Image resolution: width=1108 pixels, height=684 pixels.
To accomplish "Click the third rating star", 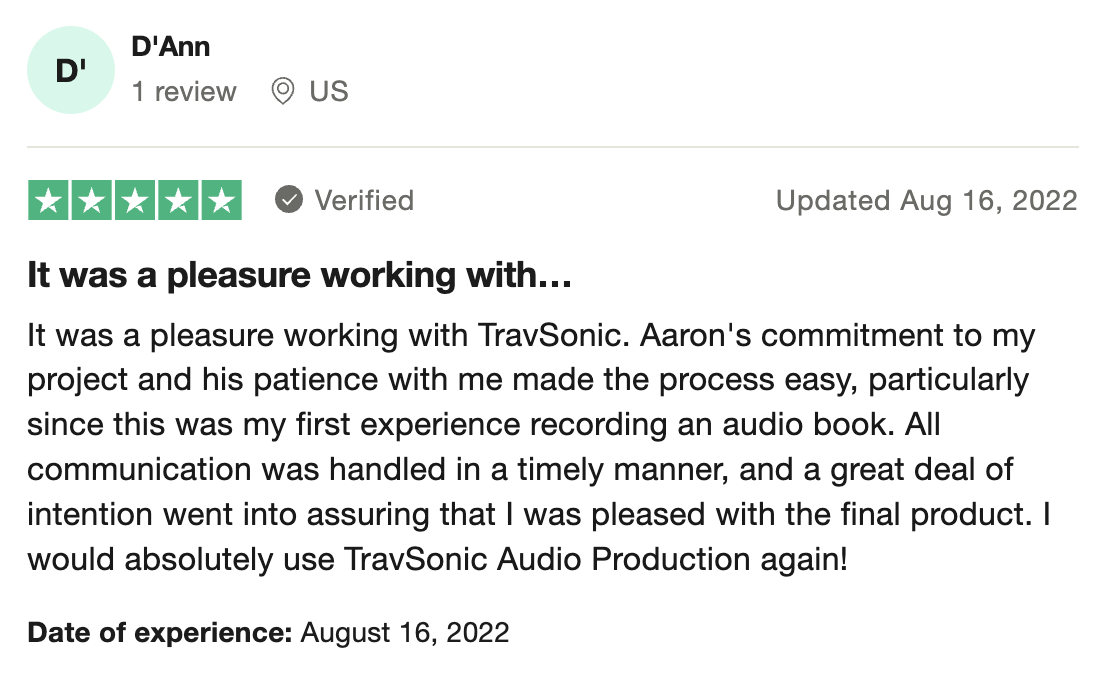I will pos(135,201).
